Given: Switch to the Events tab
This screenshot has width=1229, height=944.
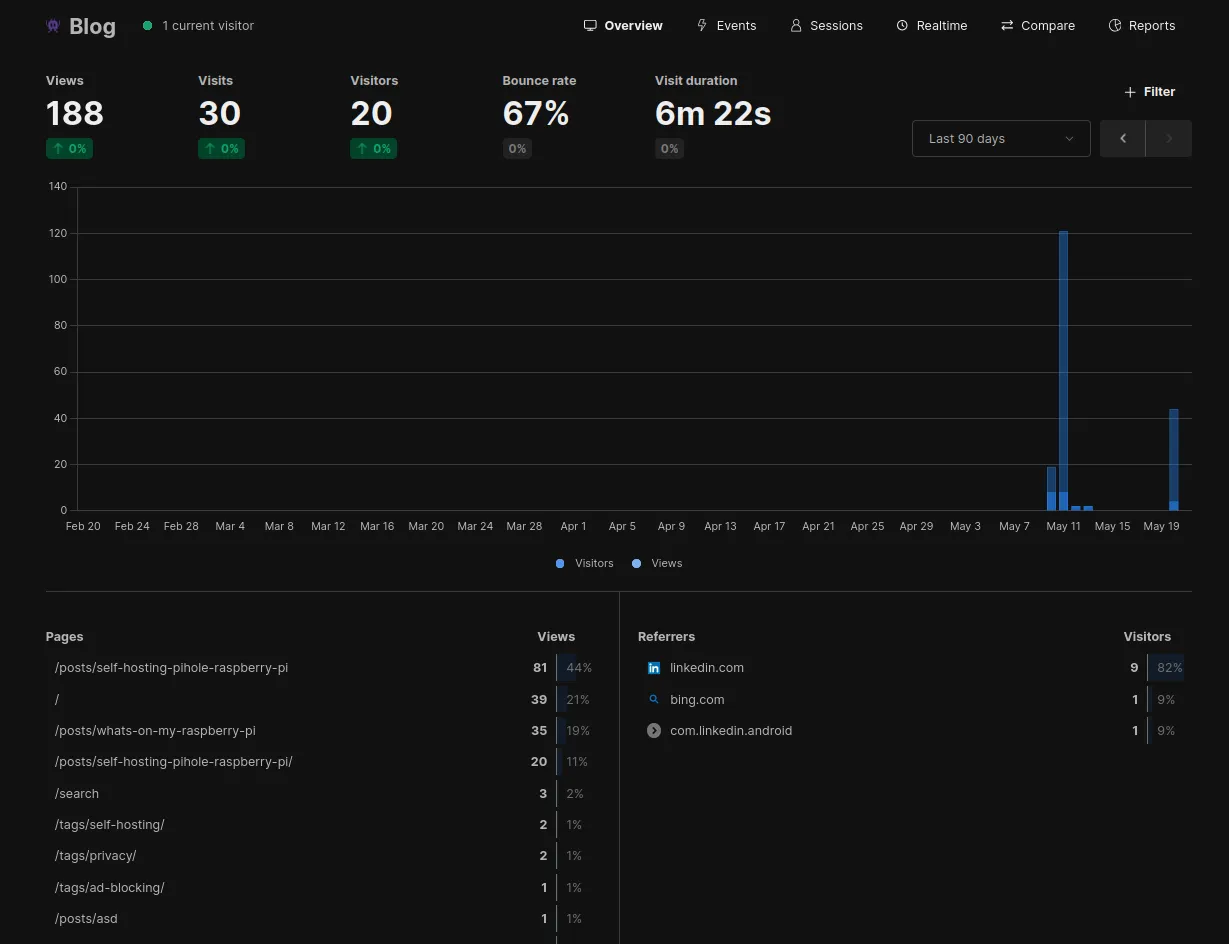Looking at the screenshot, I should pyautogui.click(x=726, y=26).
